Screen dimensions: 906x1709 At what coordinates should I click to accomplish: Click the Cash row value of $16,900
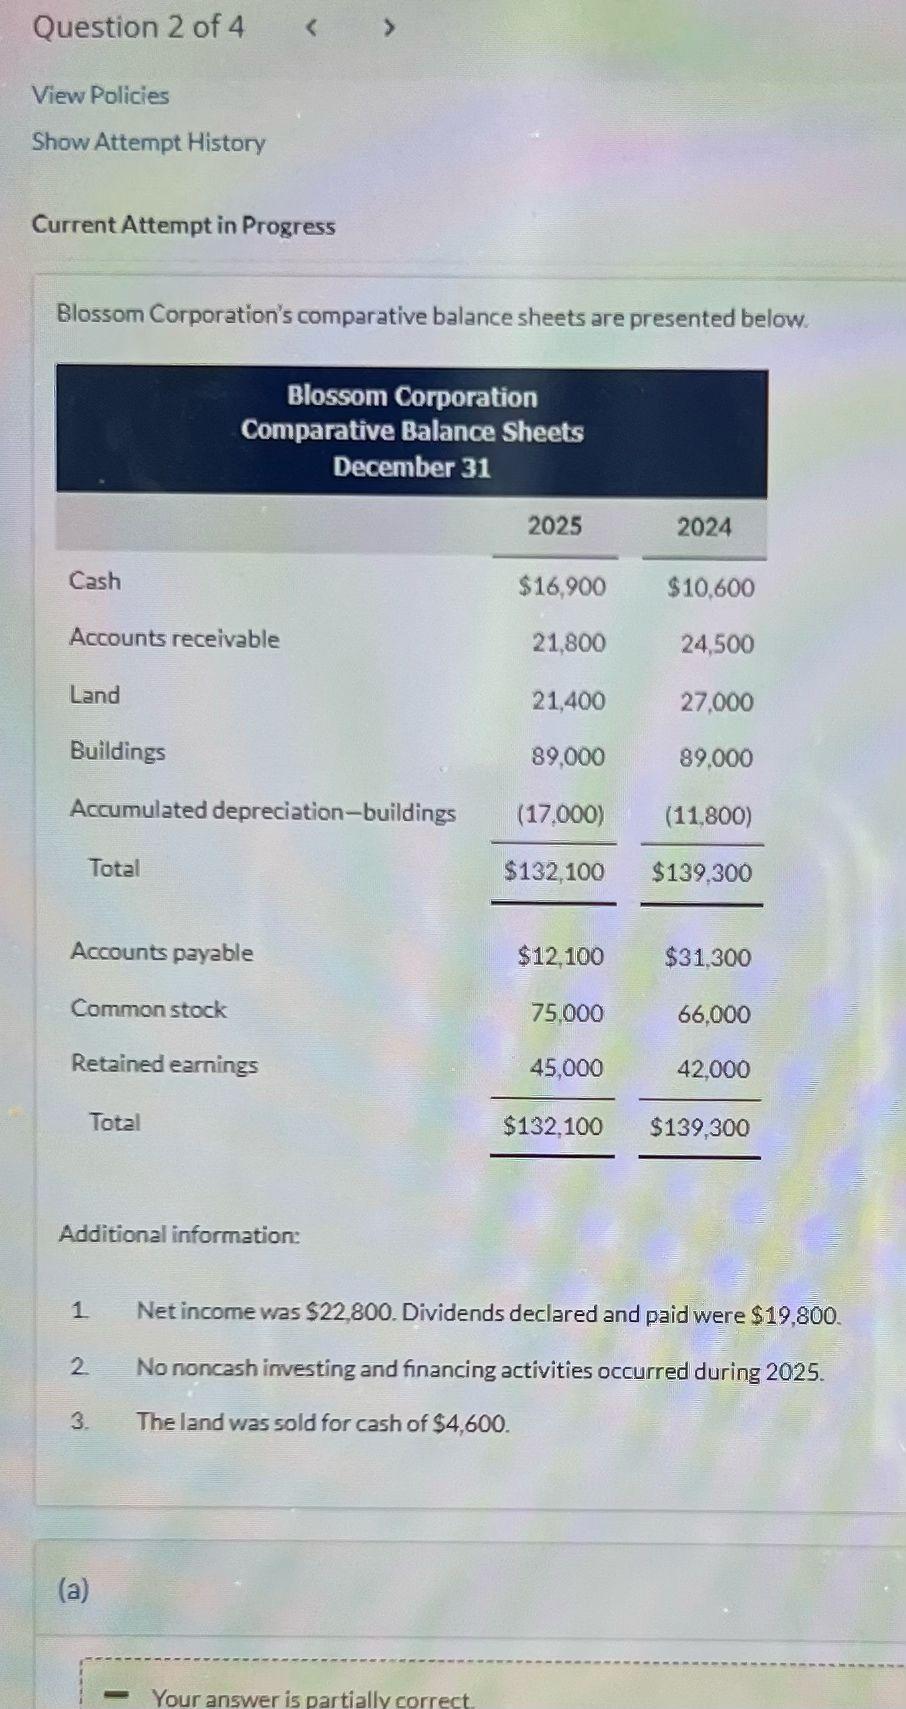[561, 587]
